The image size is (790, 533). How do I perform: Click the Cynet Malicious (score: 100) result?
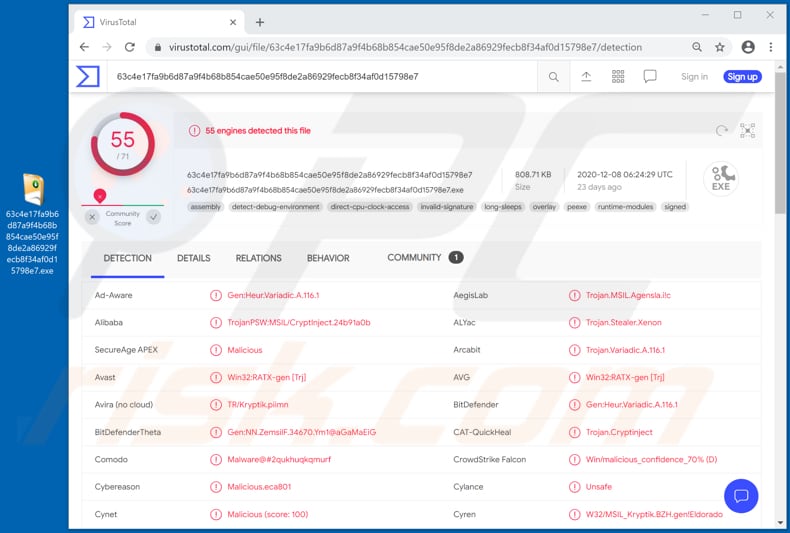[268, 514]
